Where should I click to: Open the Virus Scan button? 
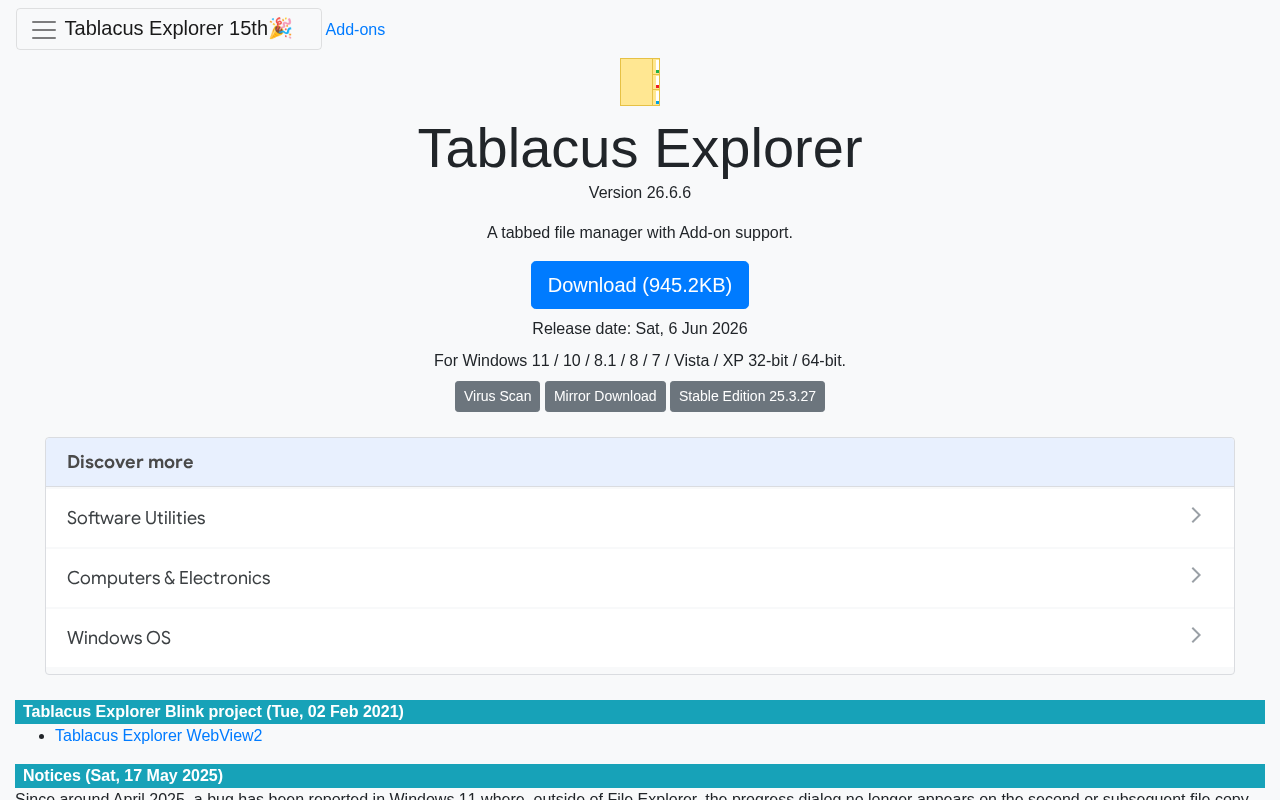coord(497,396)
